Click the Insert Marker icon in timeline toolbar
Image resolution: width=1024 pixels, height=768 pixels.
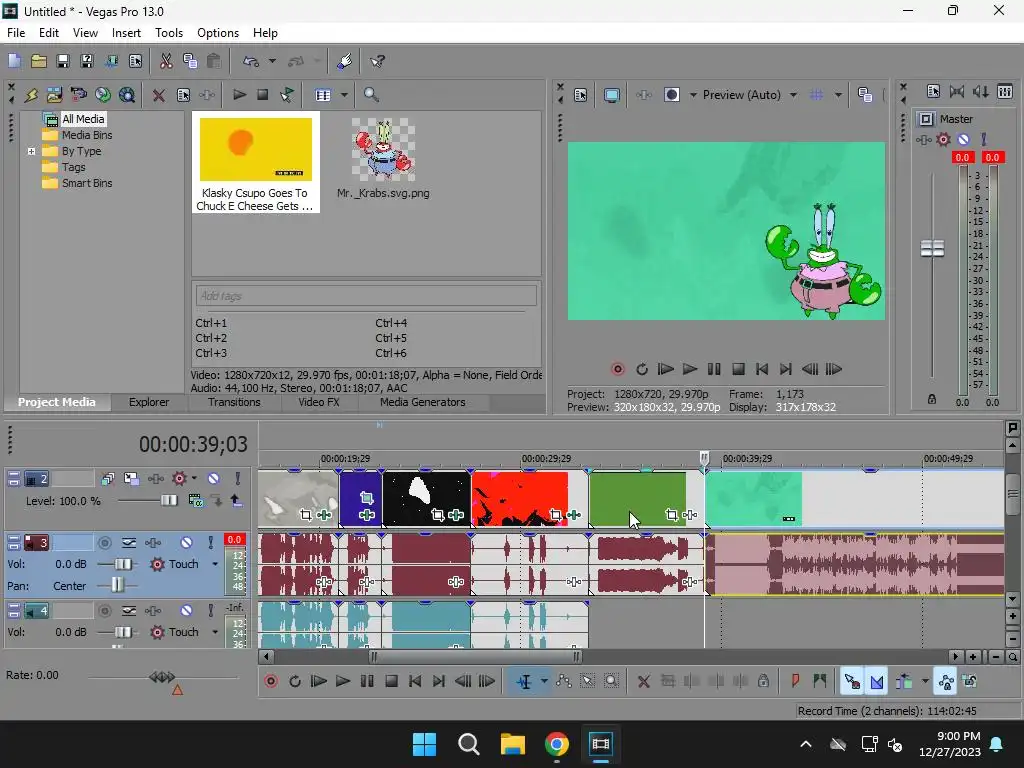click(x=795, y=682)
